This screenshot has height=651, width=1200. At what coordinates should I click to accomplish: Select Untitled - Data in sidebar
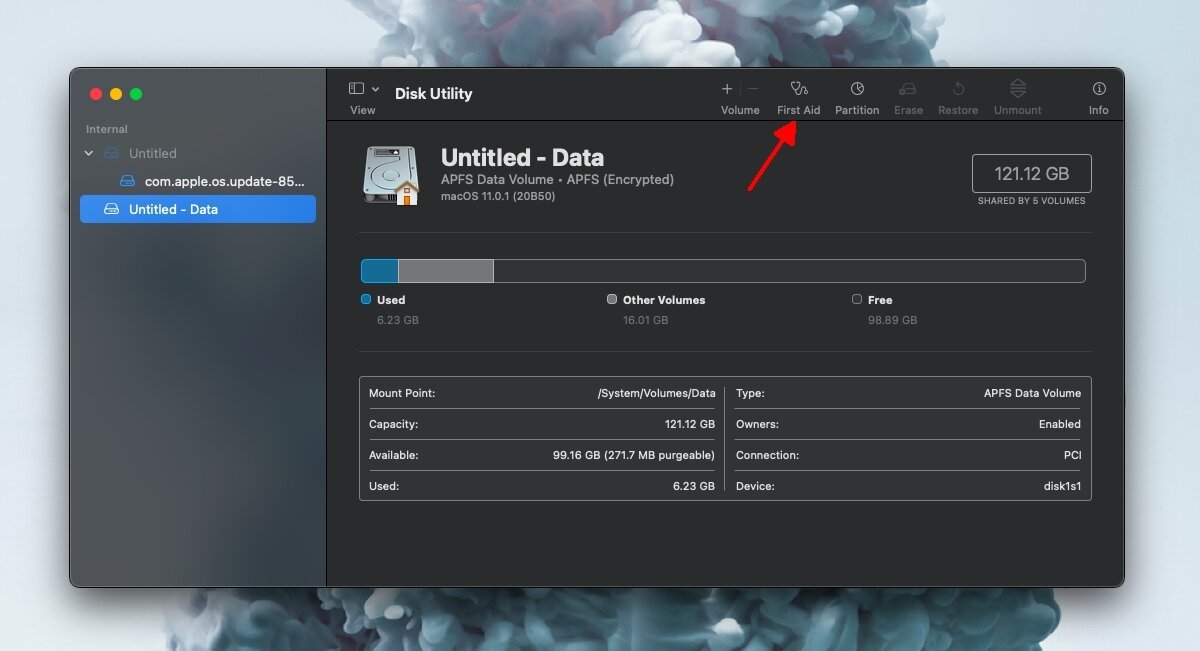coord(173,209)
